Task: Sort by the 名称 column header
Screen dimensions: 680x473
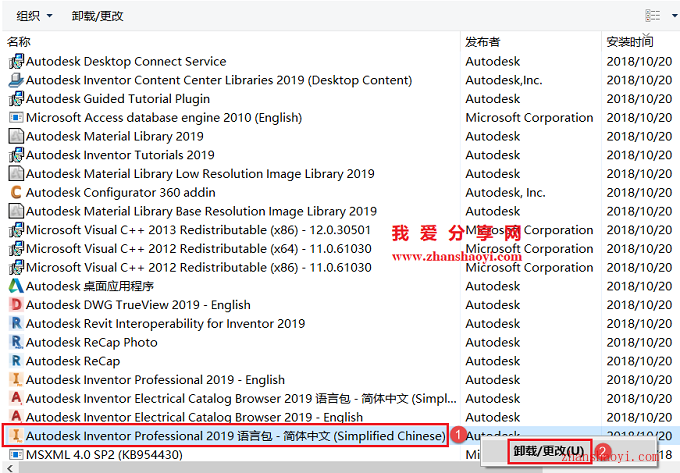Action: [x=19, y=42]
